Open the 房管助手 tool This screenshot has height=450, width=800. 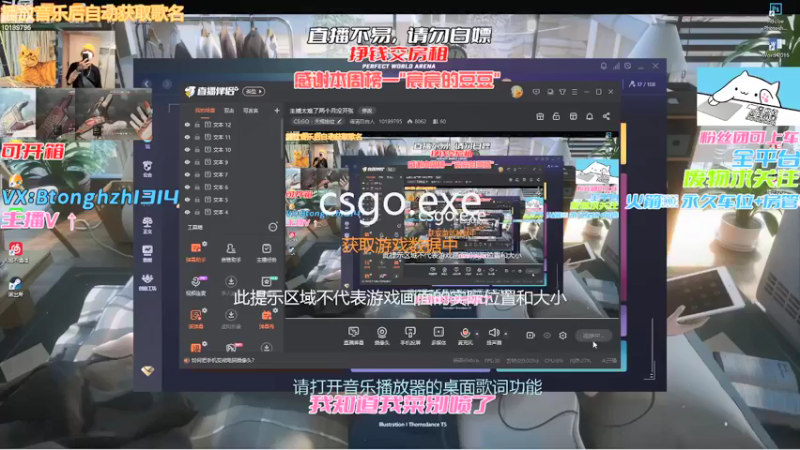(231, 252)
